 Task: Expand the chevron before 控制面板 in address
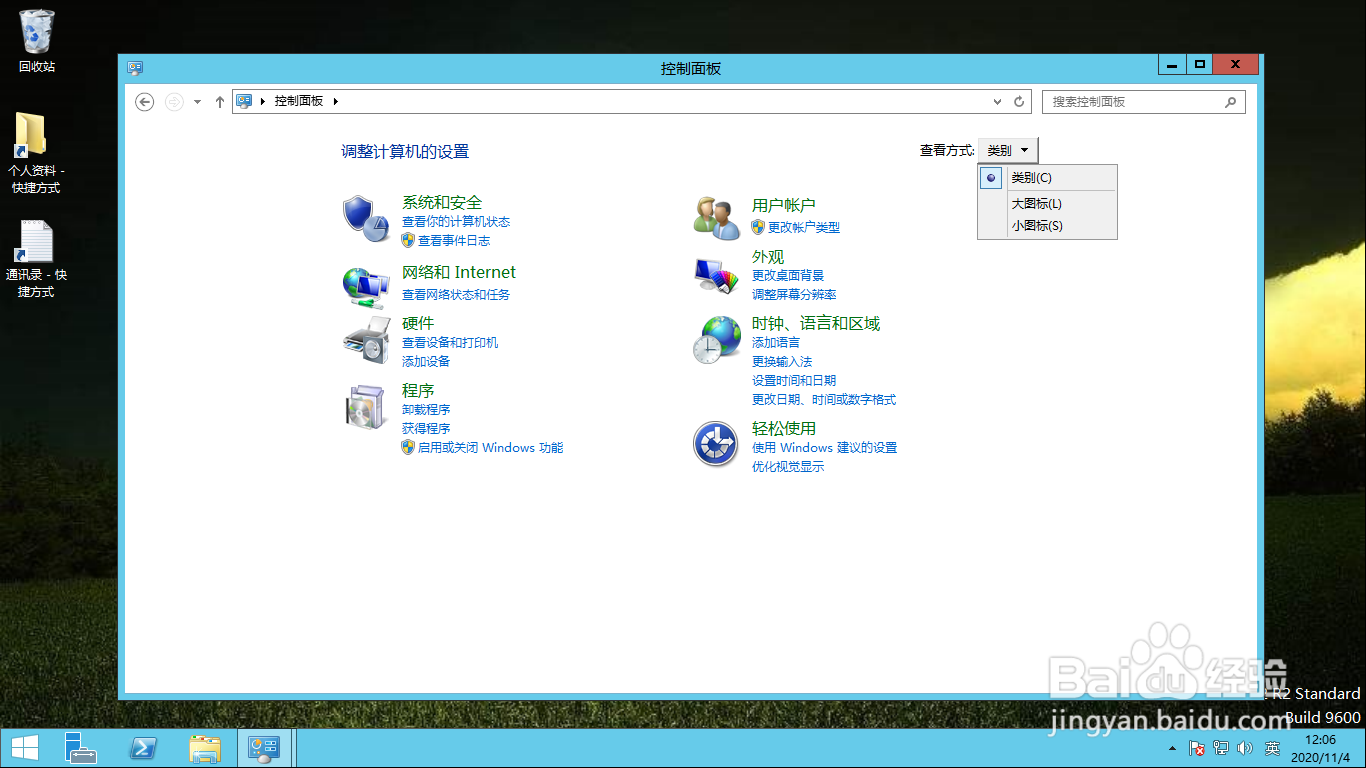click(264, 101)
